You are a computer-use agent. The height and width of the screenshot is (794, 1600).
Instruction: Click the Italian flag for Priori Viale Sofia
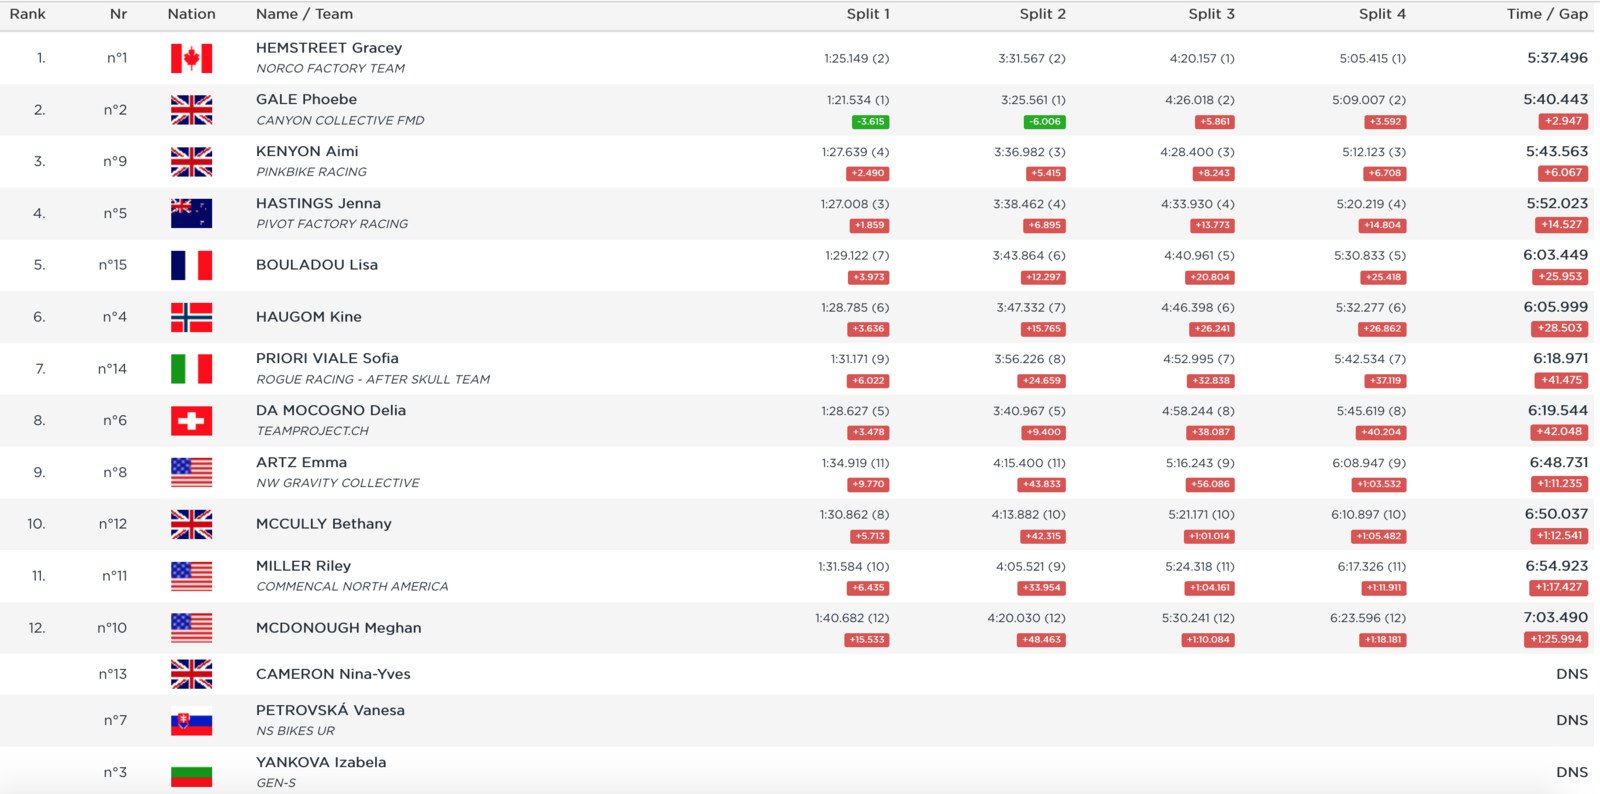pos(191,369)
